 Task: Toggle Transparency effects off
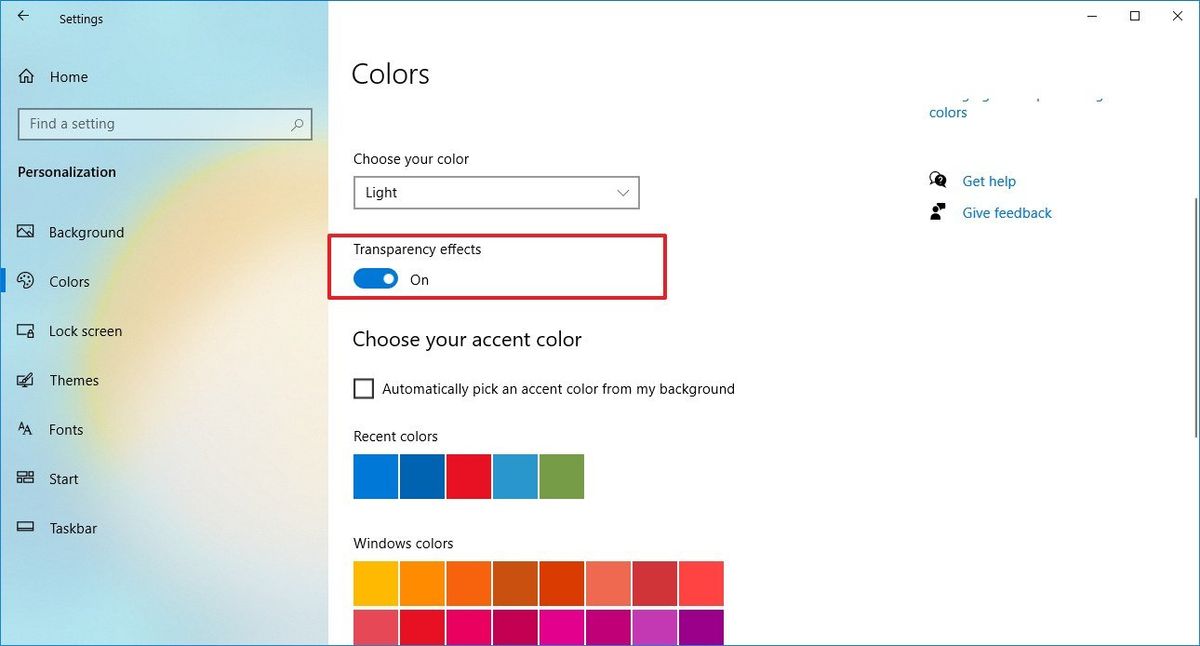tap(376, 279)
